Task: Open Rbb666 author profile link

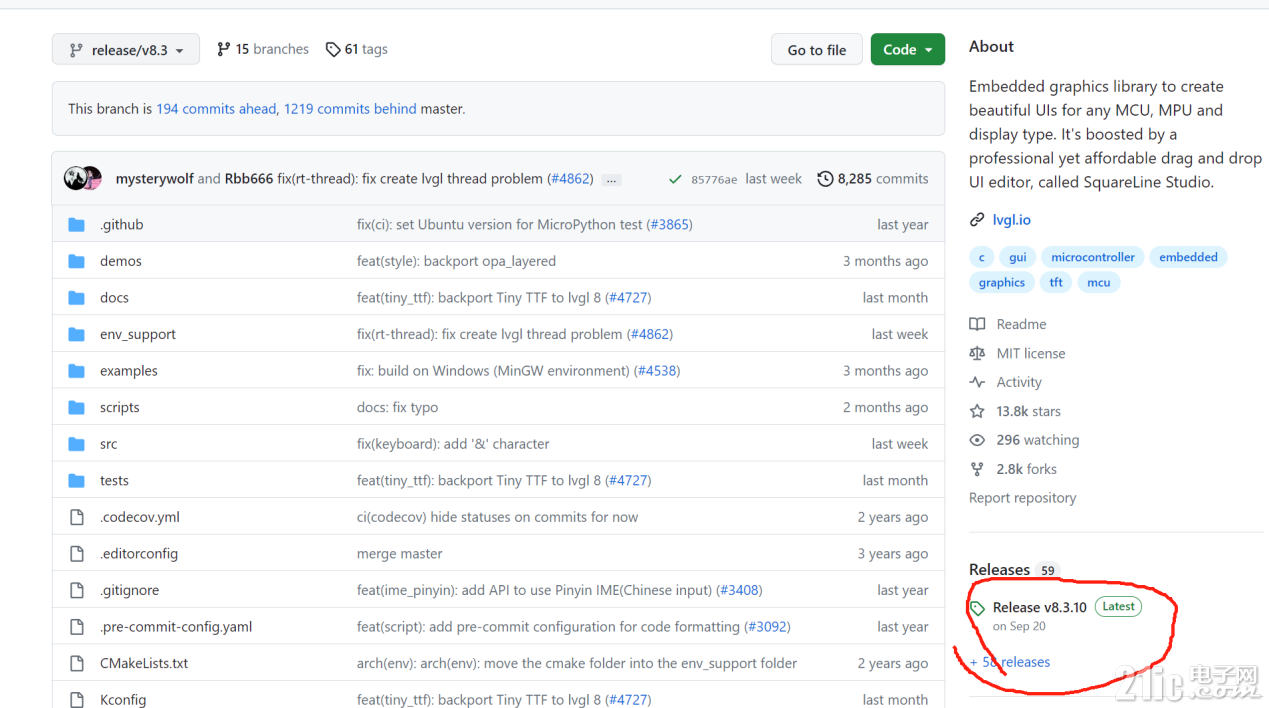Action: (x=249, y=179)
